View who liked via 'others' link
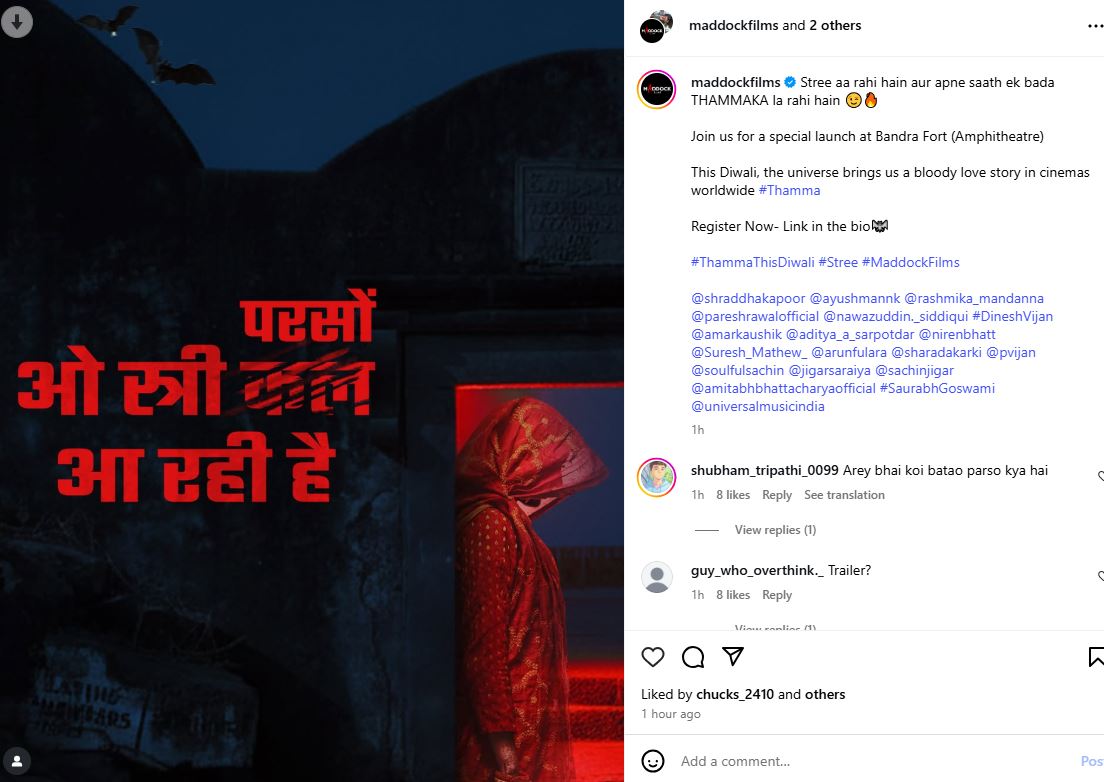This screenshot has width=1104, height=782. click(824, 694)
